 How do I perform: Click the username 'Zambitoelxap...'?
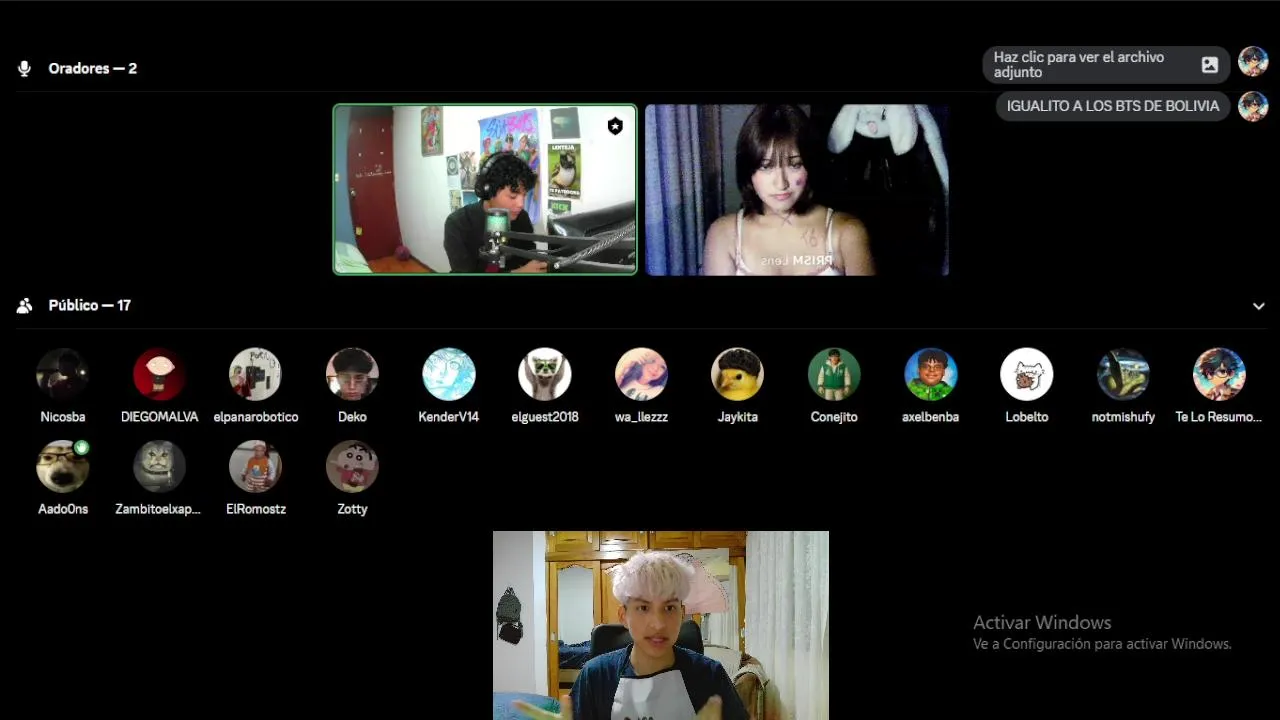(x=158, y=509)
